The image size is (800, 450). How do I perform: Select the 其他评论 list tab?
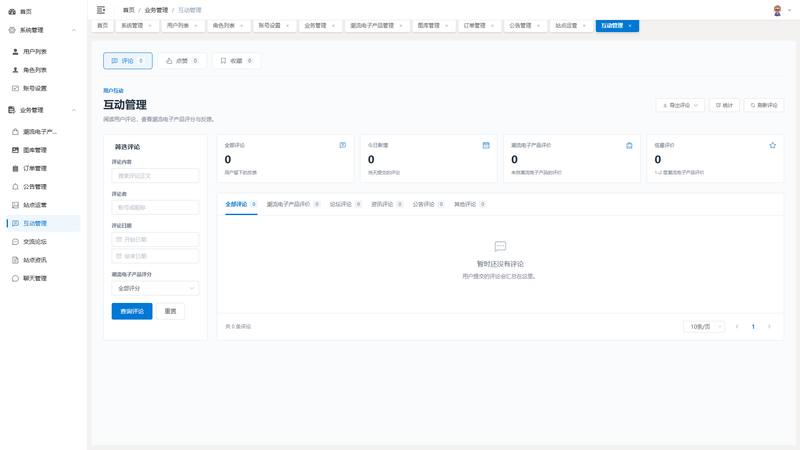pyautogui.click(x=470, y=204)
